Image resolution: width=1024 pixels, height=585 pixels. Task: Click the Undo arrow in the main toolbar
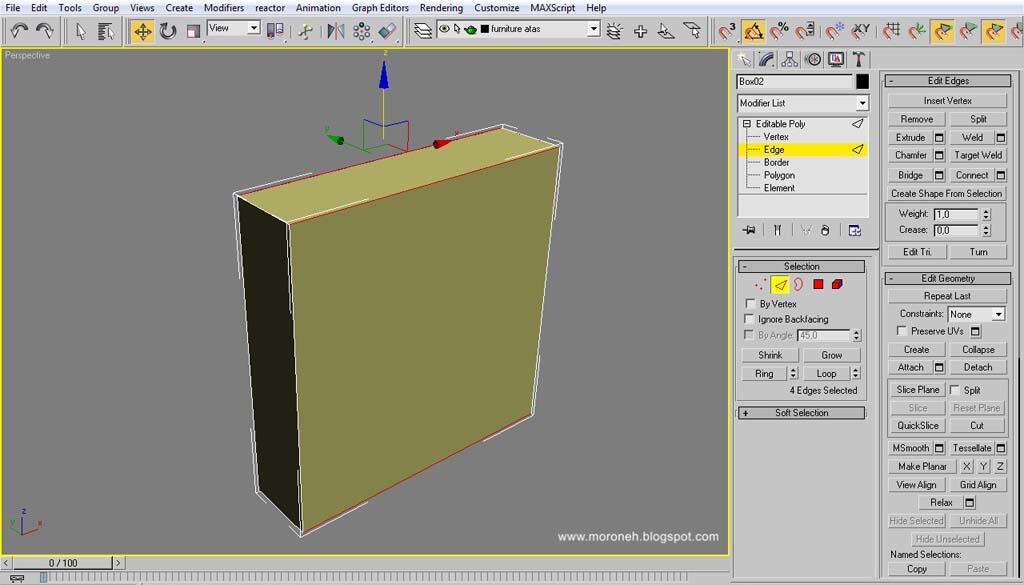[19, 31]
